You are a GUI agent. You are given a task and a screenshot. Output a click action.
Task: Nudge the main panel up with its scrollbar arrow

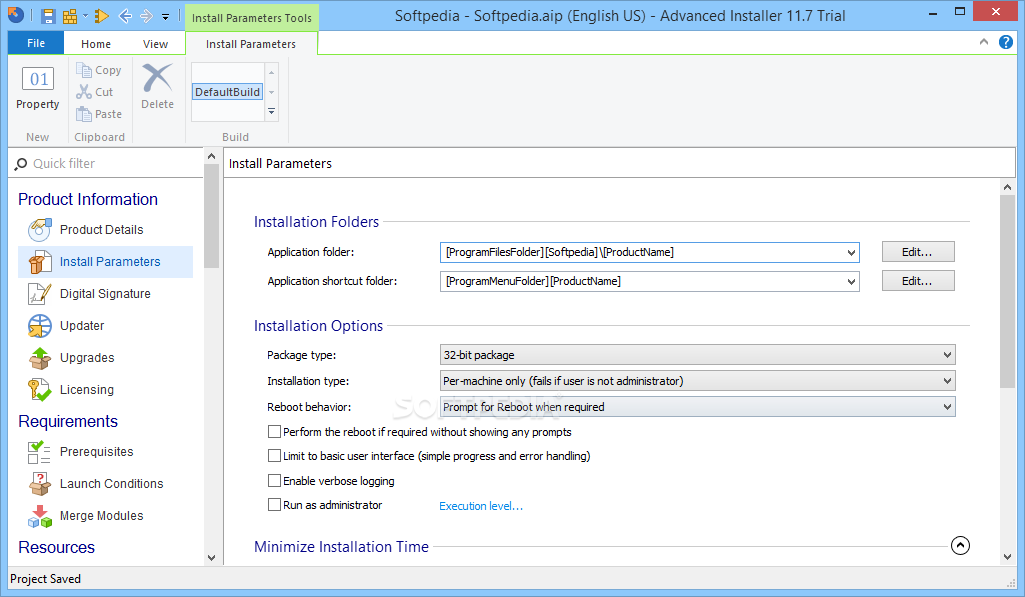(1007, 187)
